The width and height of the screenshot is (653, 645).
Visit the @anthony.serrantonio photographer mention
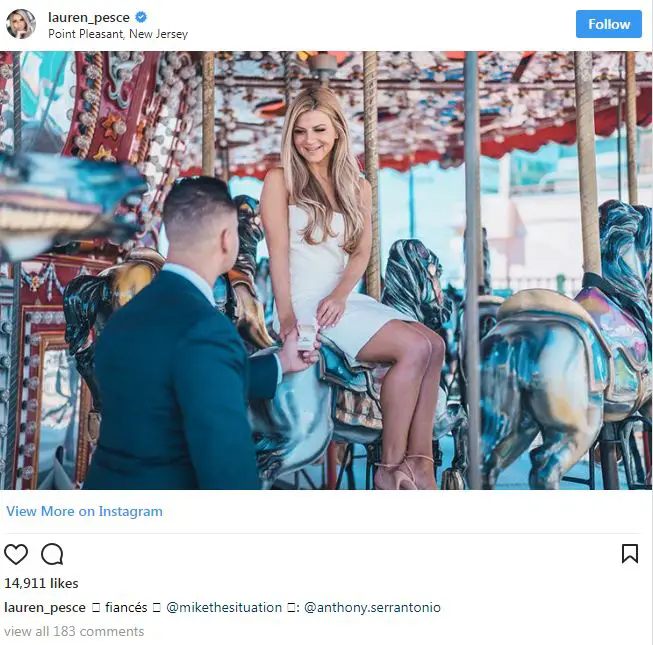pyautogui.click(x=372, y=607)
